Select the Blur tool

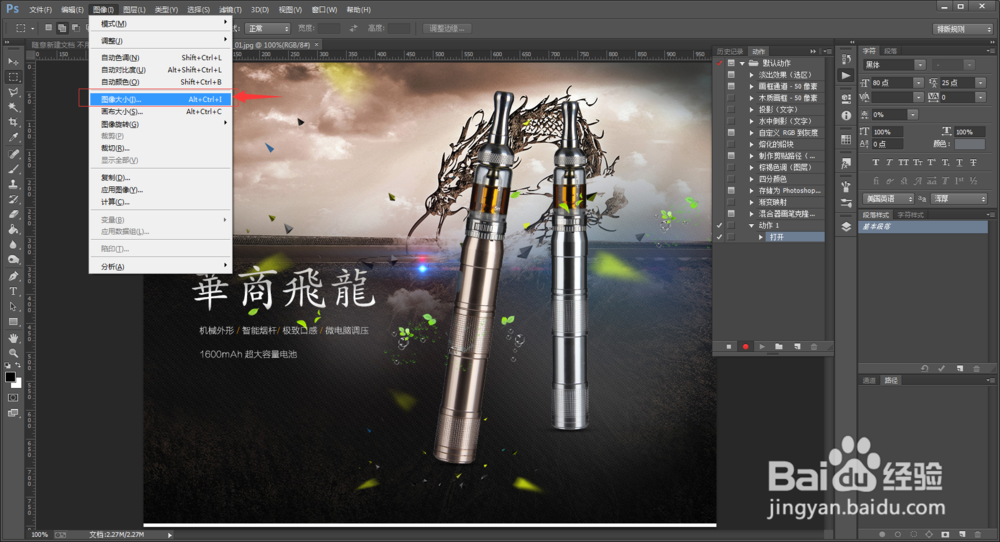[x=13, y=245]
